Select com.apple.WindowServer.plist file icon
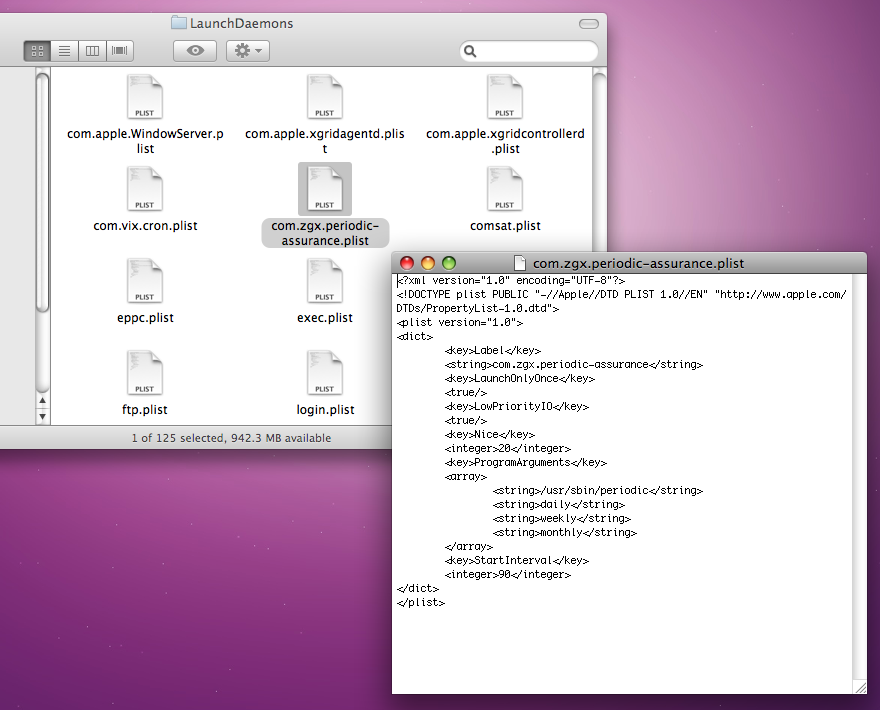 point(145,97)
